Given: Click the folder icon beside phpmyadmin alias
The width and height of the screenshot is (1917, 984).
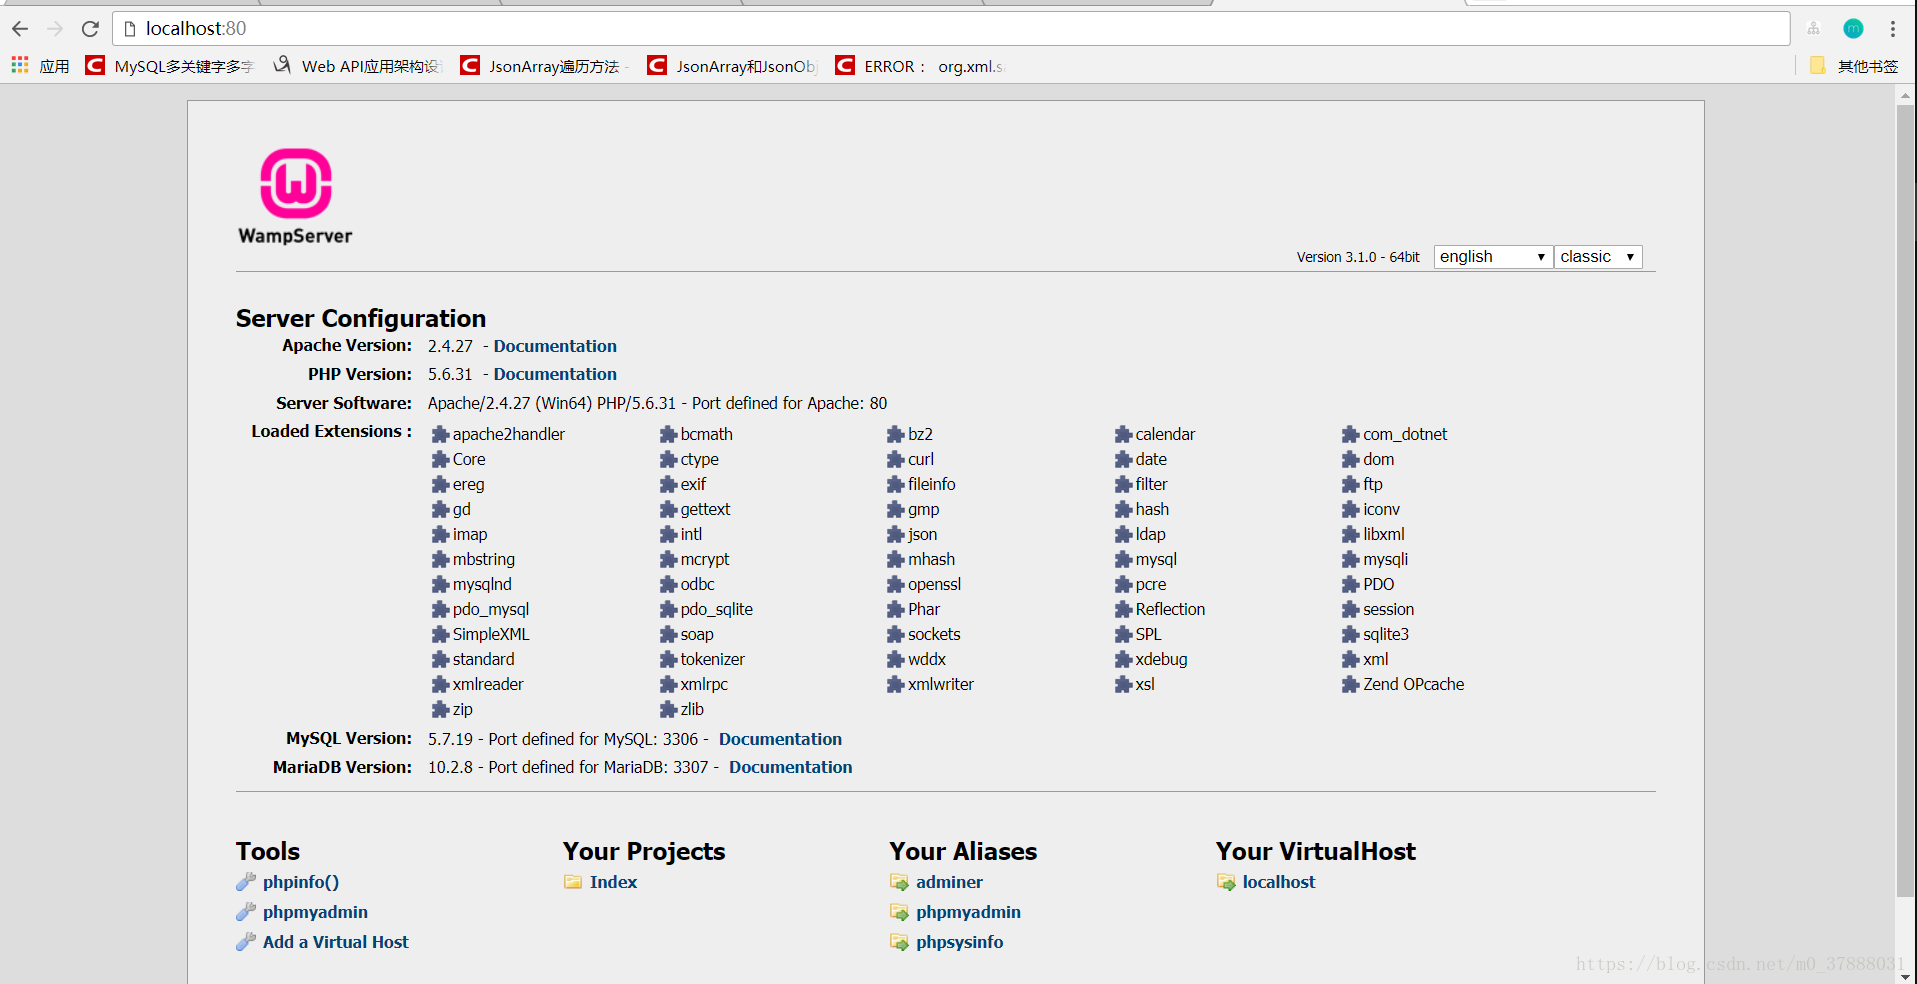Looking at the screenshot, I should [x=899, y=912].
